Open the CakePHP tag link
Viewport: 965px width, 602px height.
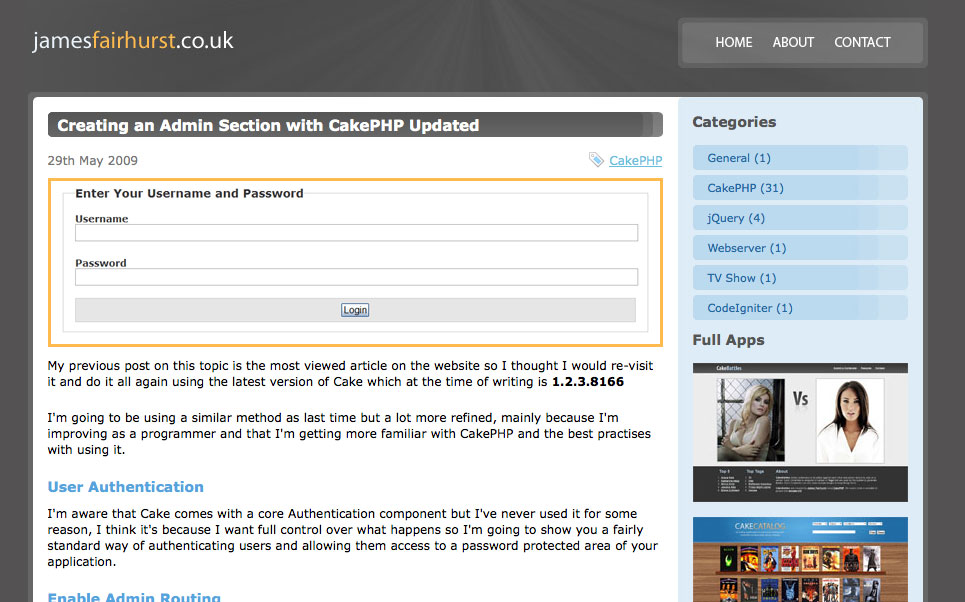pyautogui.click(x=635, y=160)
